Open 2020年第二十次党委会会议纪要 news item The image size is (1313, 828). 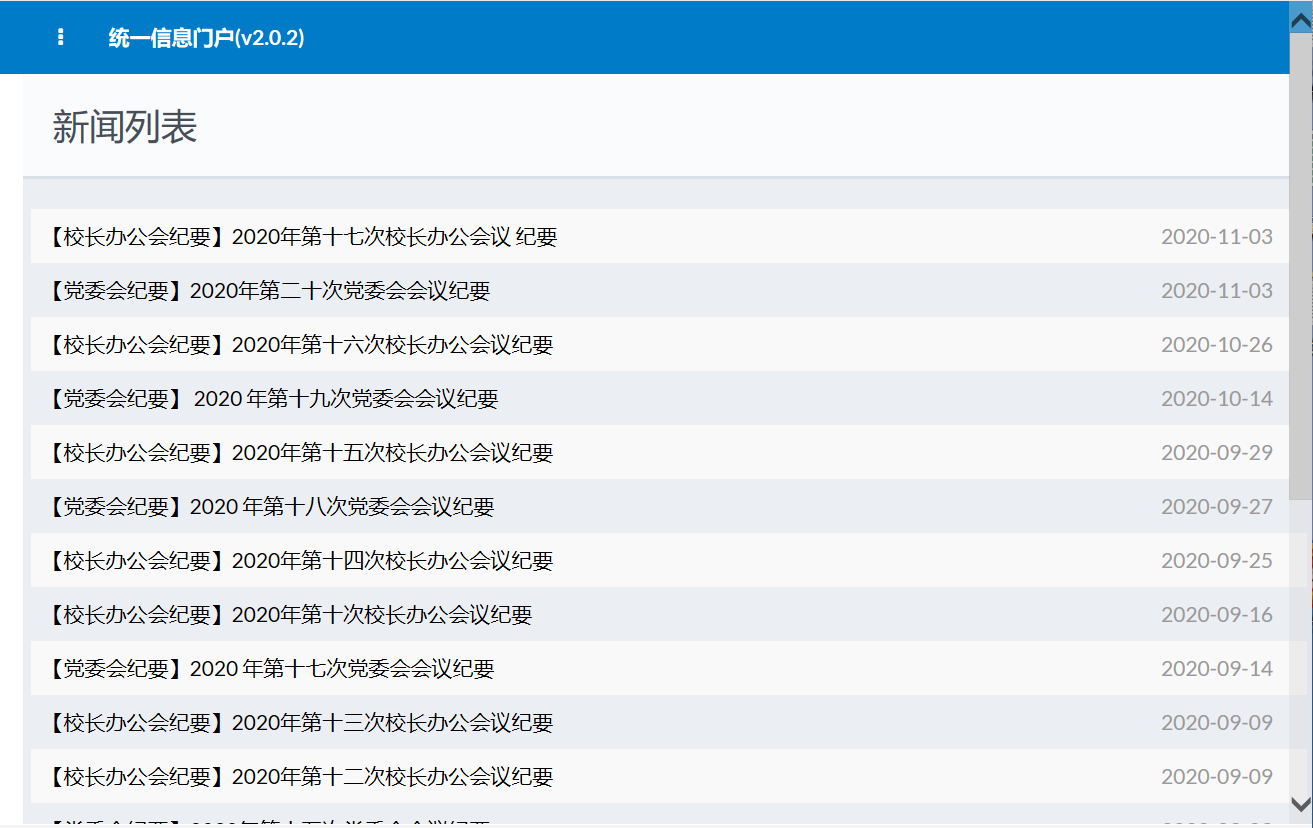pyautogui.click(x=268, y=291)
